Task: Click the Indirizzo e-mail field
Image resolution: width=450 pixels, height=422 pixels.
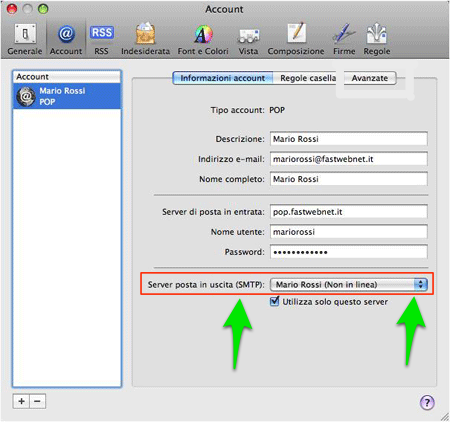Action: pos(348,159)
